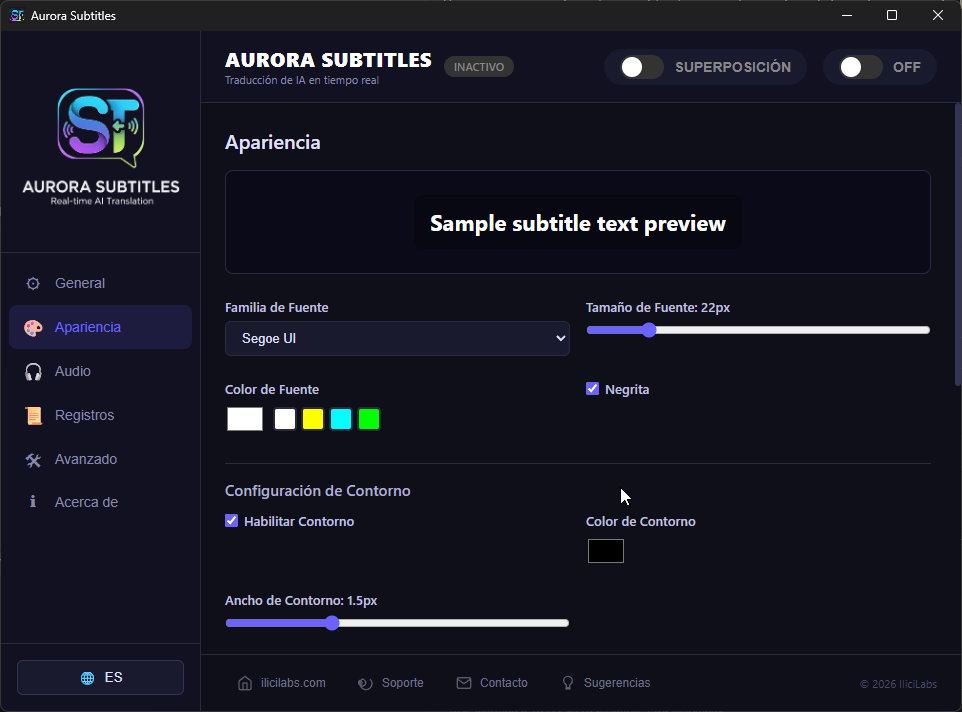Click the Audio headphones icon
Image resolution: width=962 pixels, height=712 pixels.
point(33,372)
